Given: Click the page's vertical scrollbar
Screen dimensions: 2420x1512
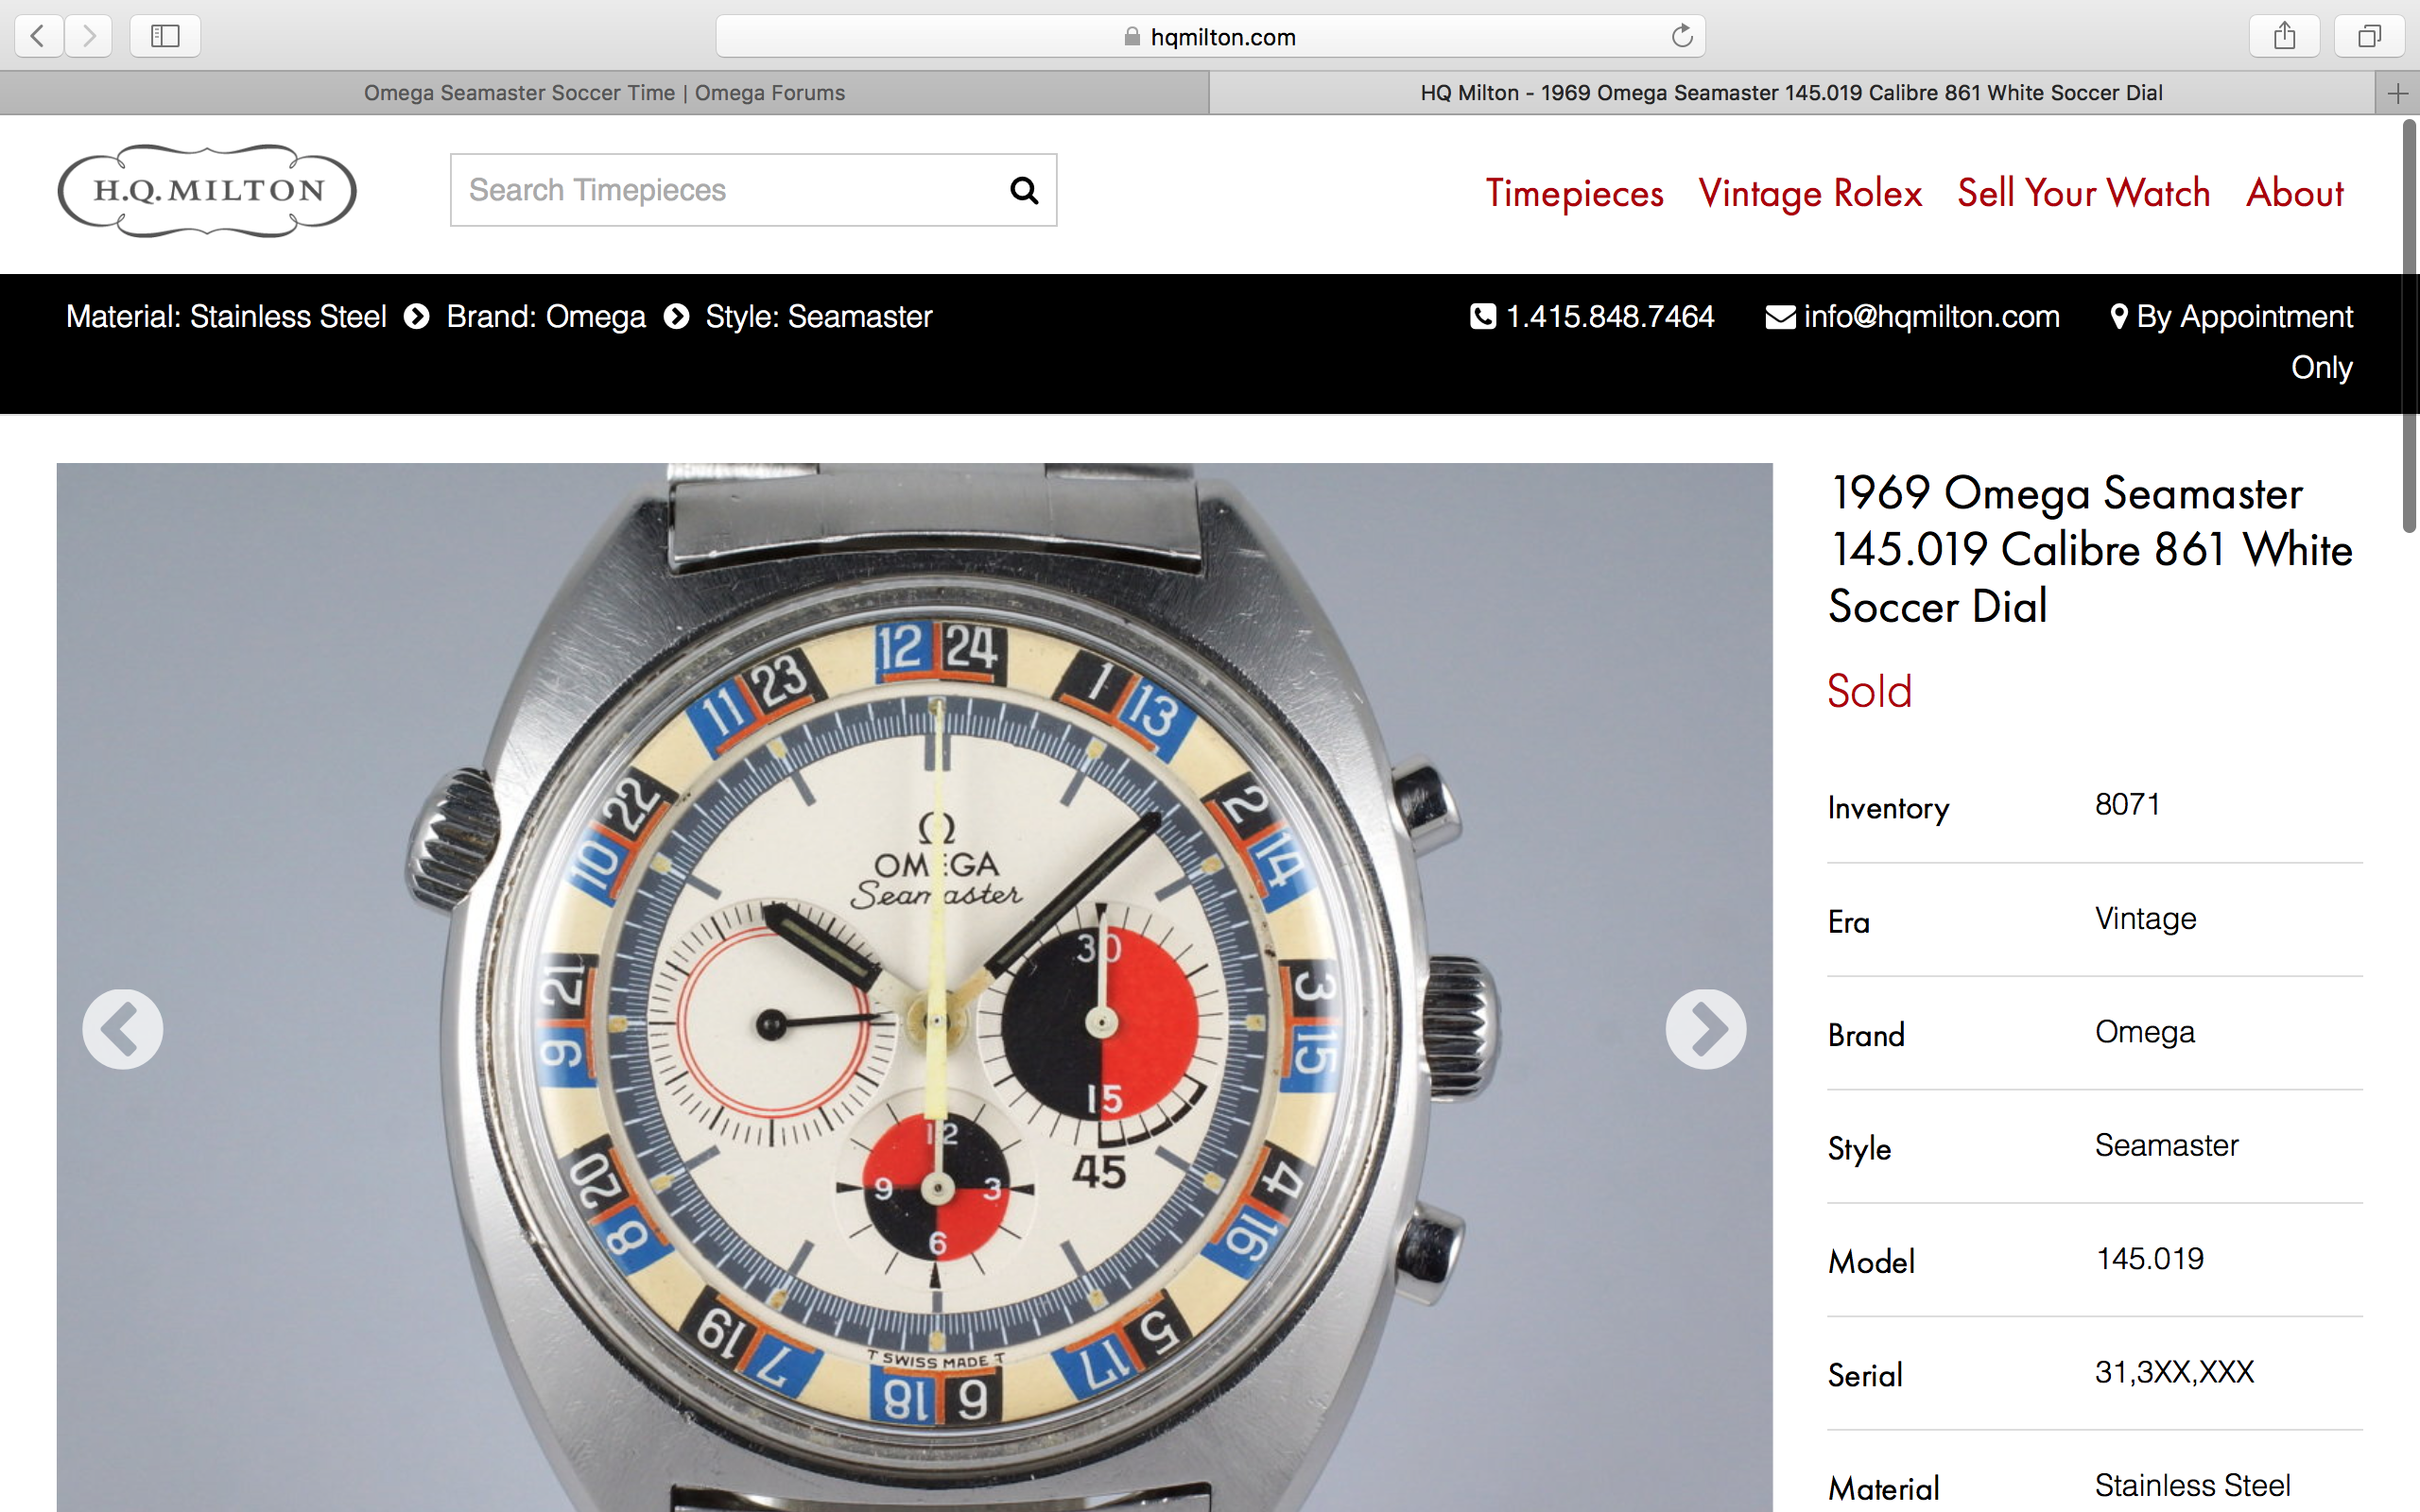Looking at the screenshot, I should [2410, 326].
